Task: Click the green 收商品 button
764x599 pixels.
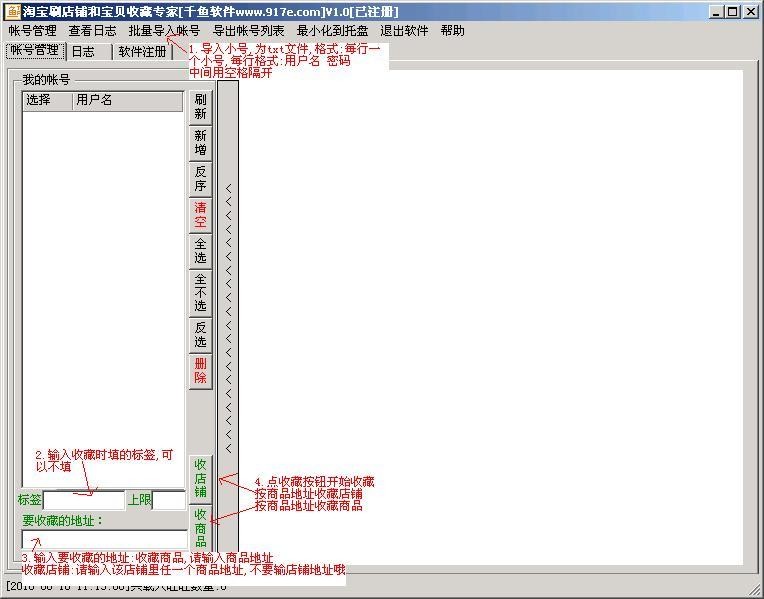Action: pyautogui.click(x=200, y=527)
